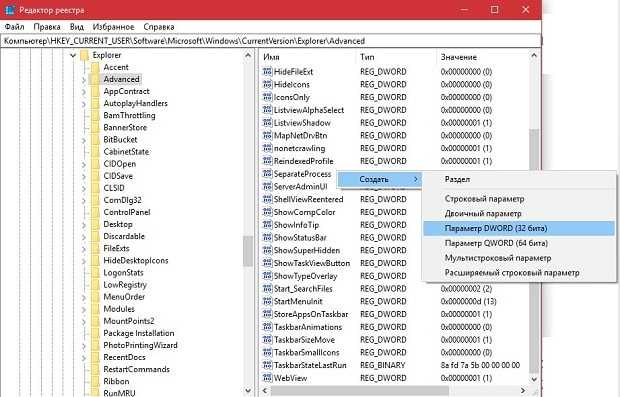
Task: Expand the Desktop key node
Action: click(83, 225)
